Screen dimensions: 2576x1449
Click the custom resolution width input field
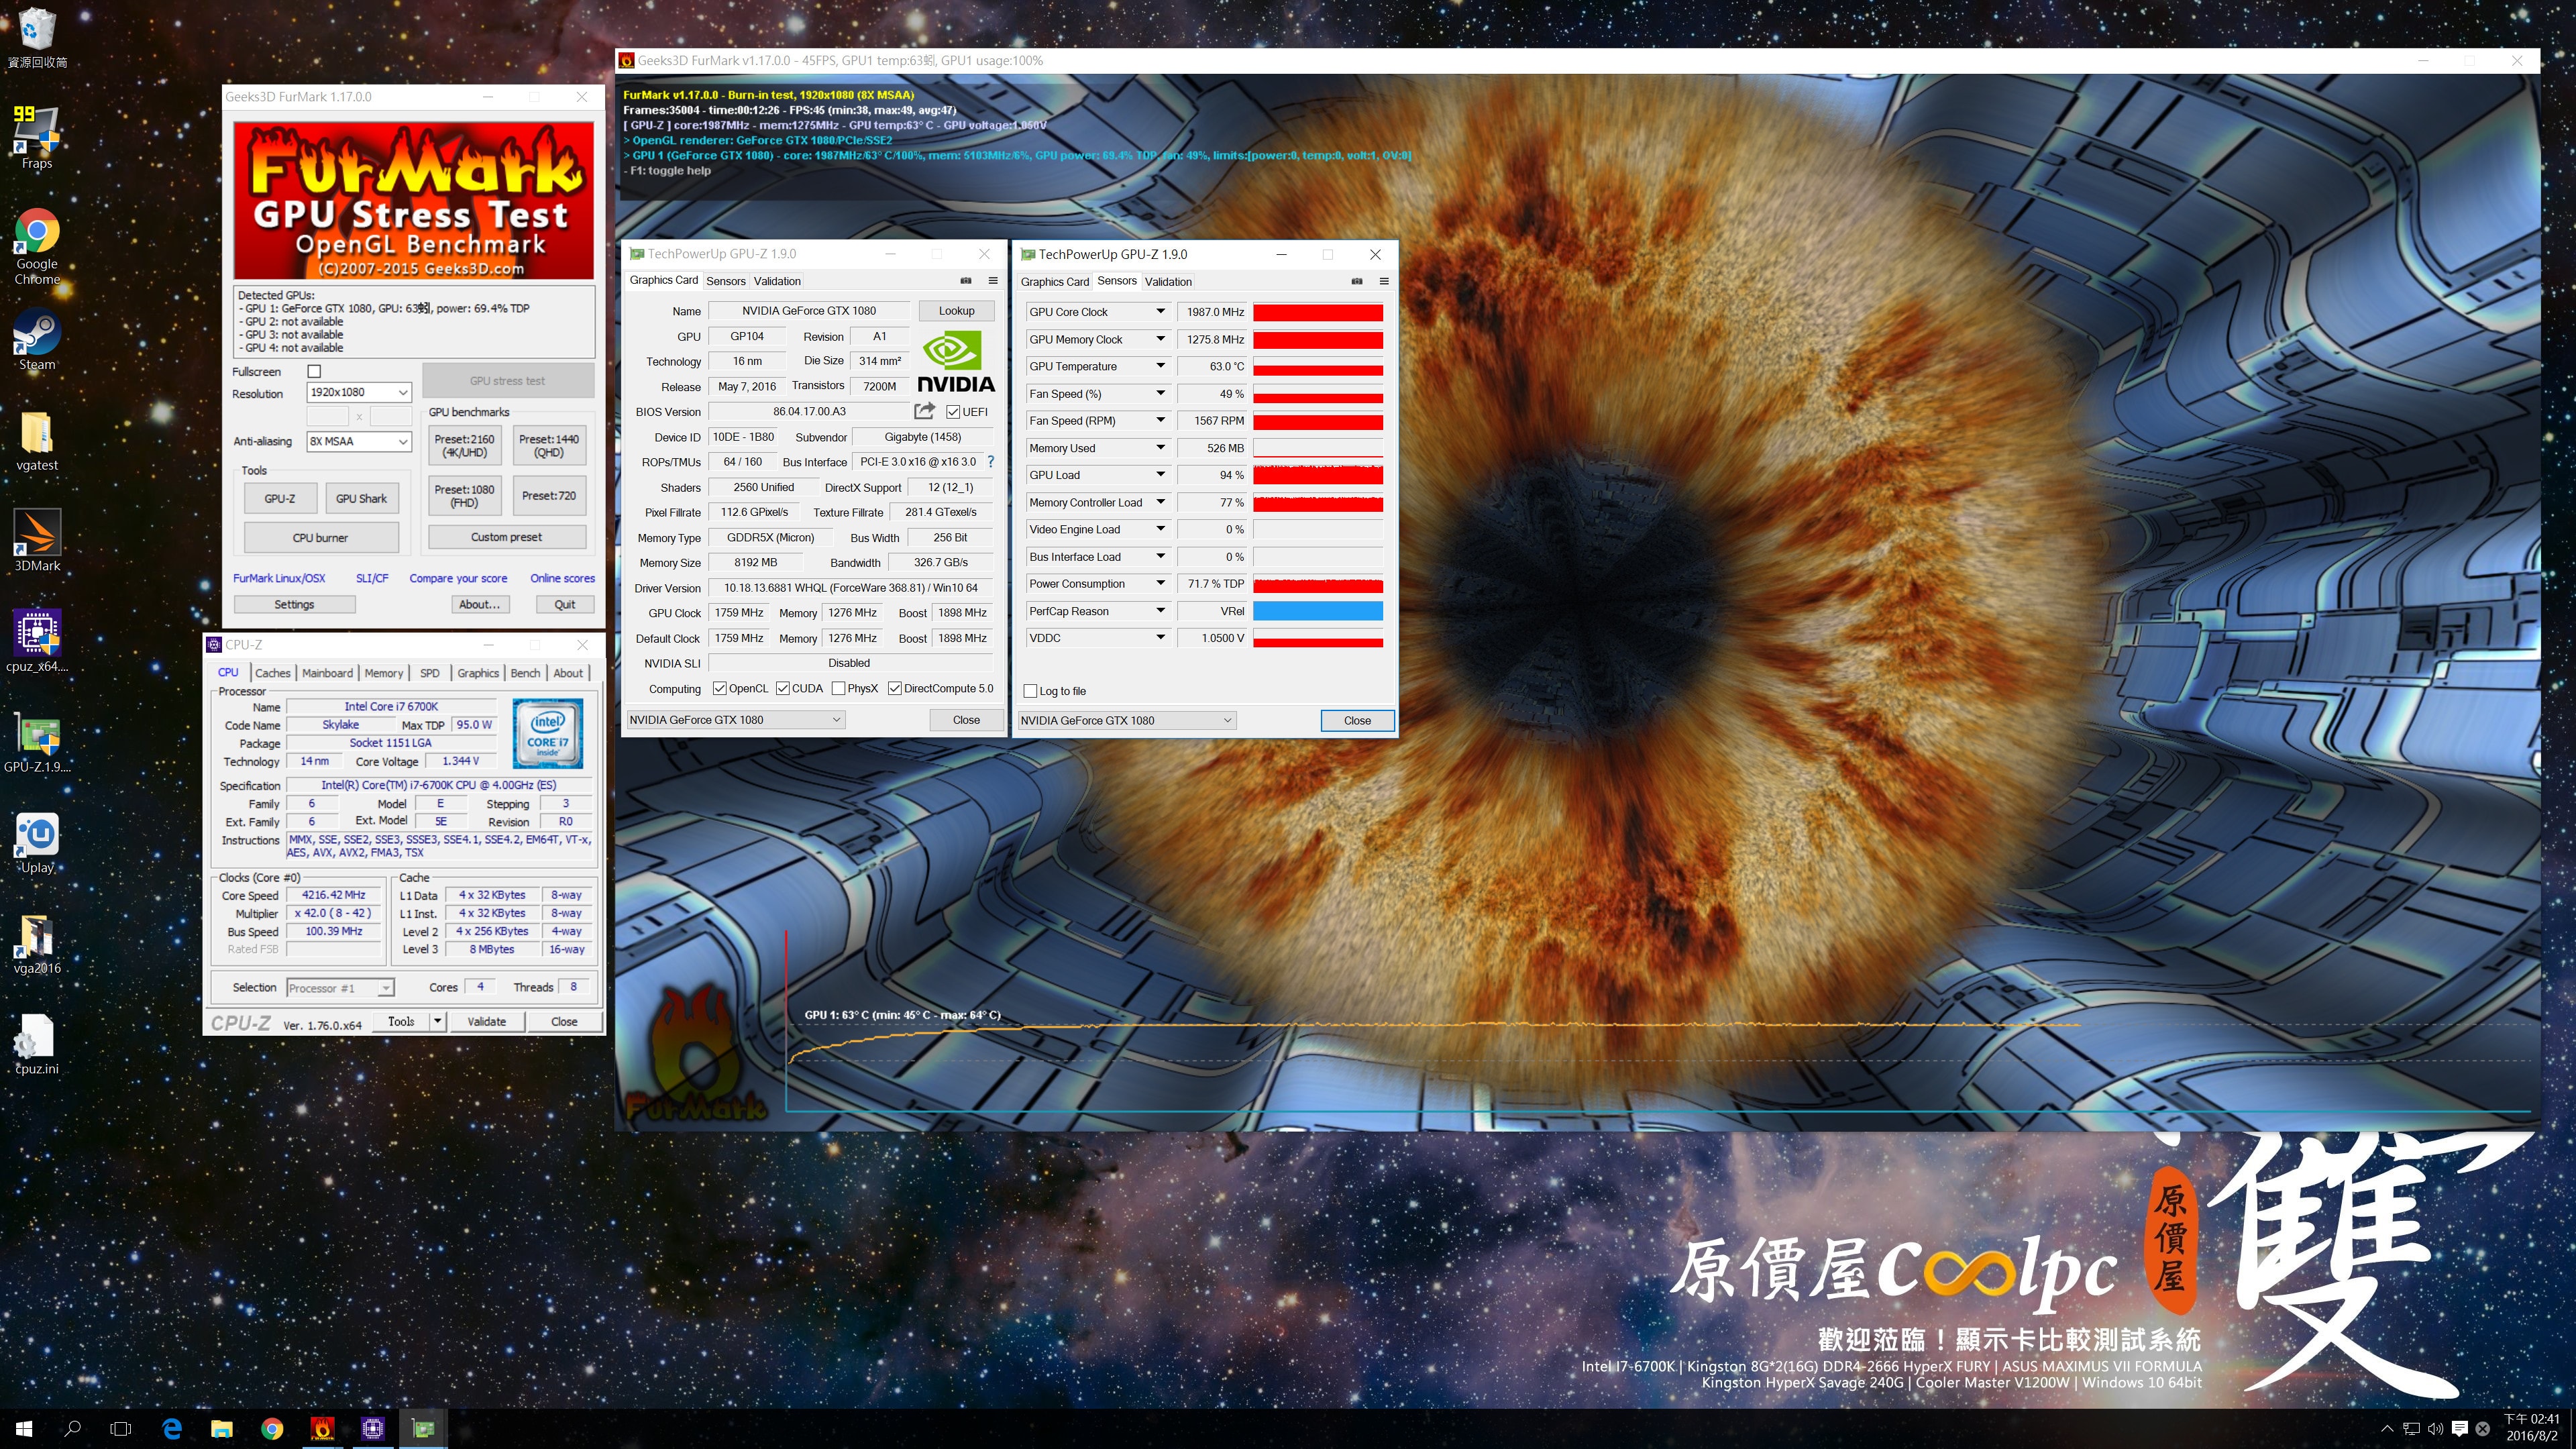[327, 416]
